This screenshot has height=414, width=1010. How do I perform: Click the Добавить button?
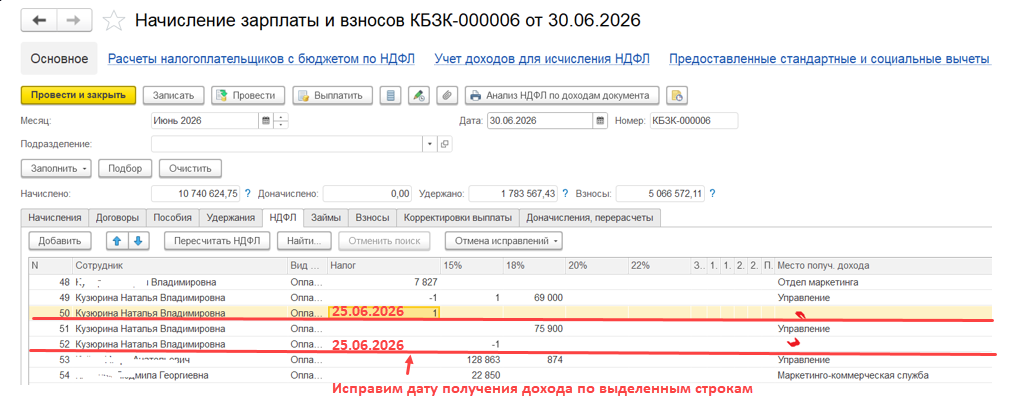pyautogui.click(x=59, y=241)
